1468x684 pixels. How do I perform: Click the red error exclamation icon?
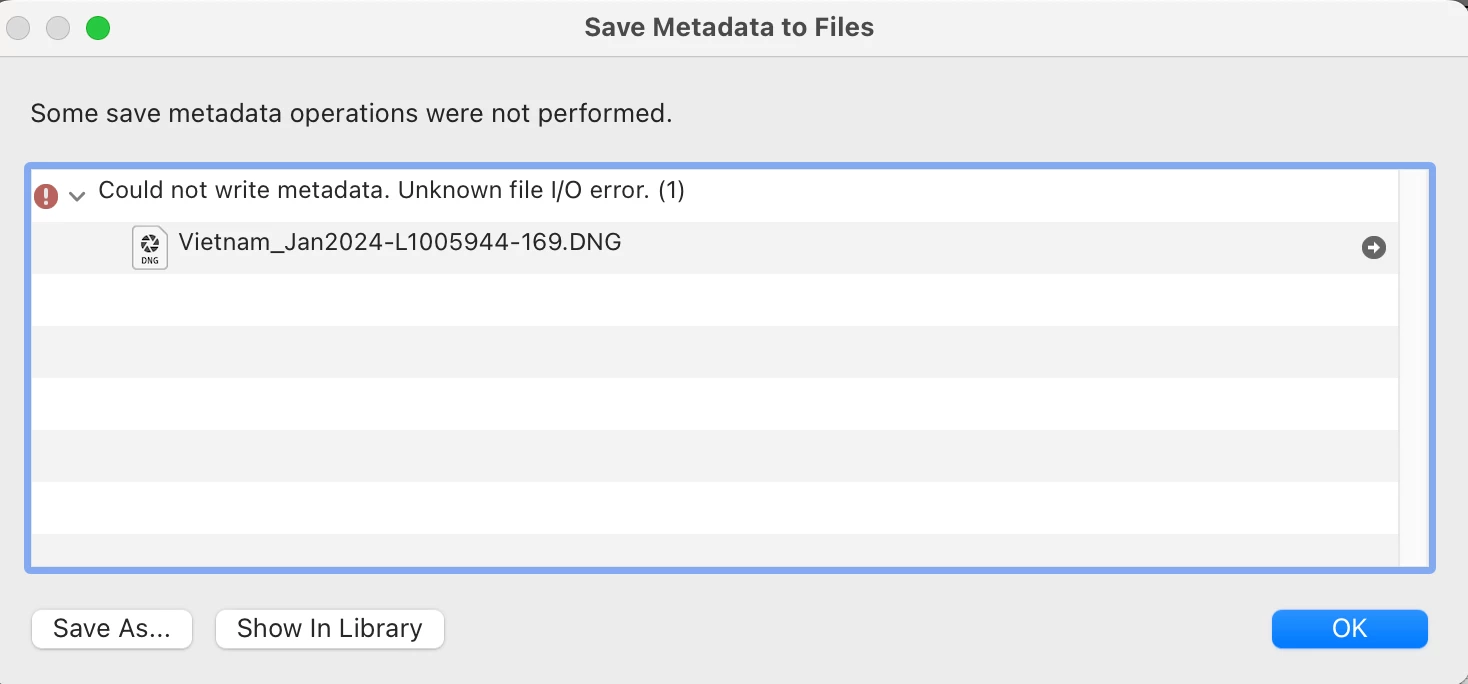click(46, 196)
